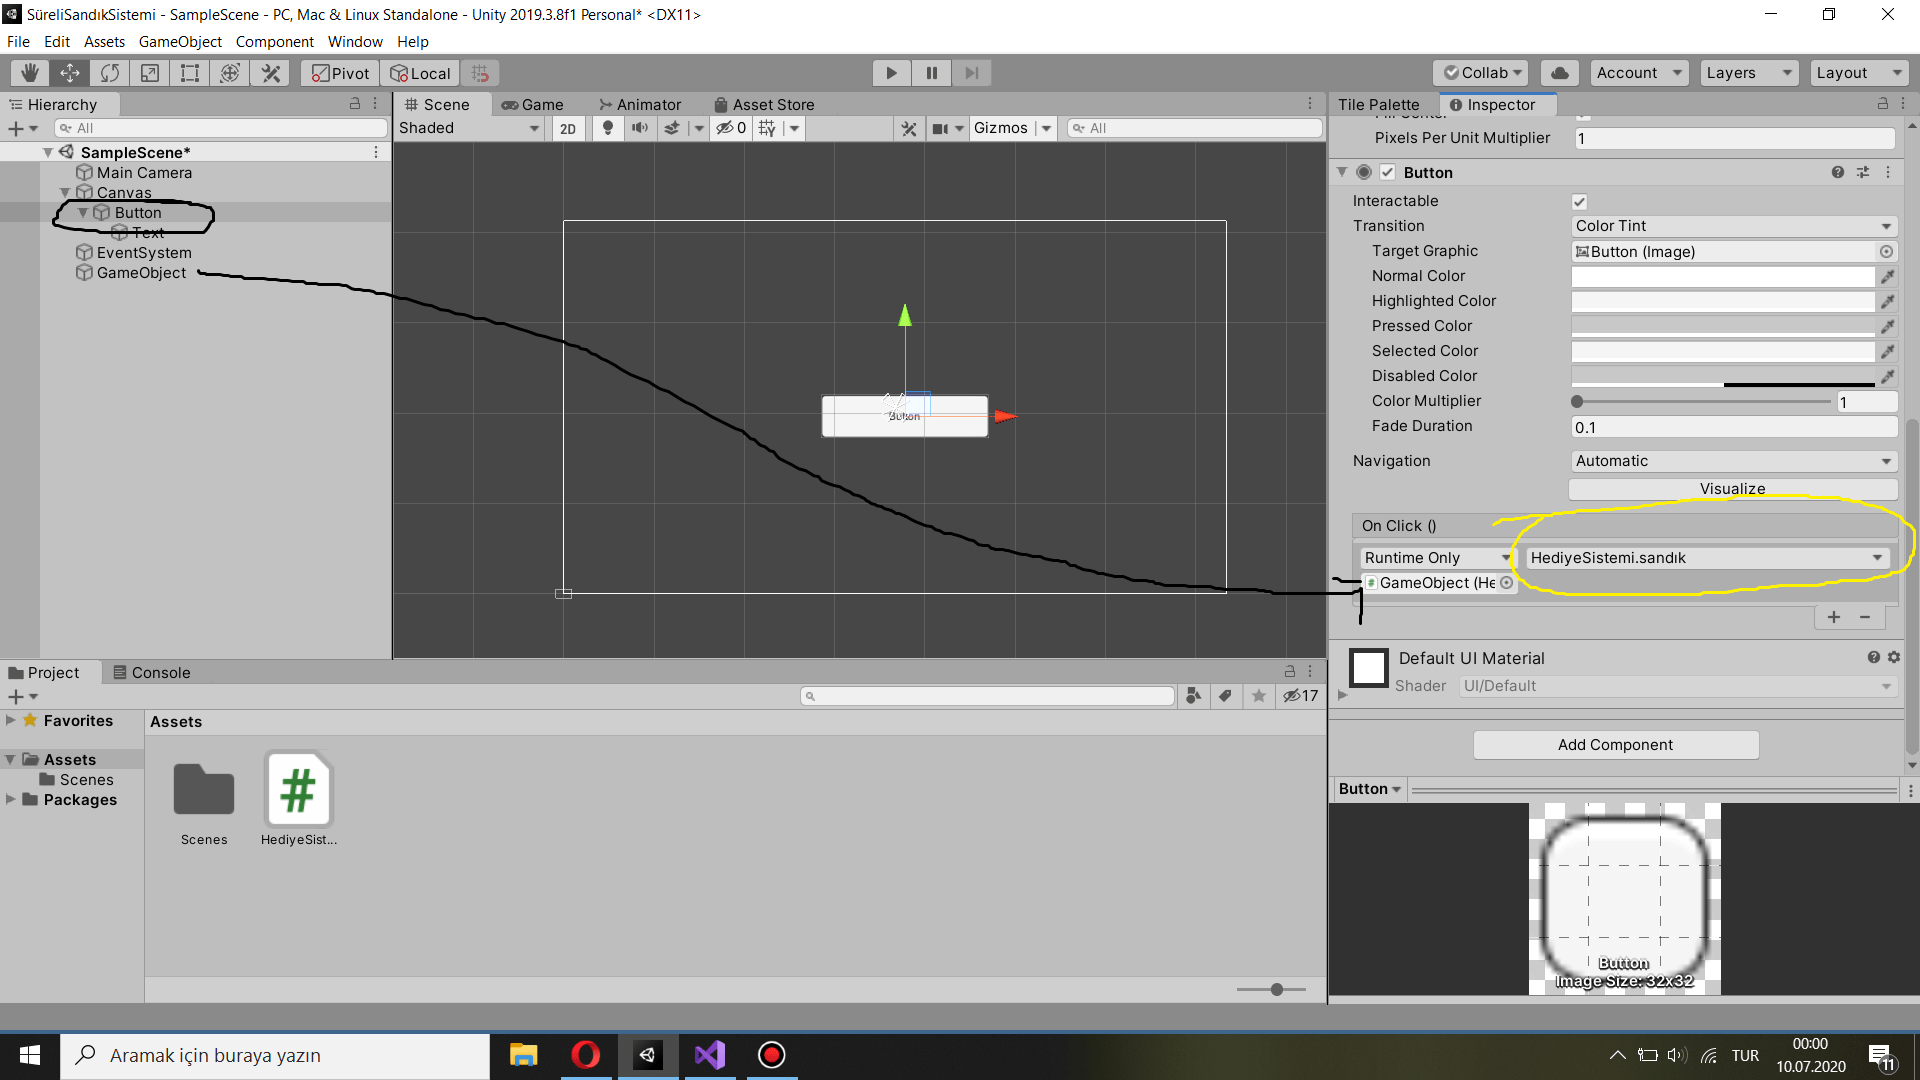
Task: Pick Disabled Color with eyedropper
Action: [x=1887, y=376]
